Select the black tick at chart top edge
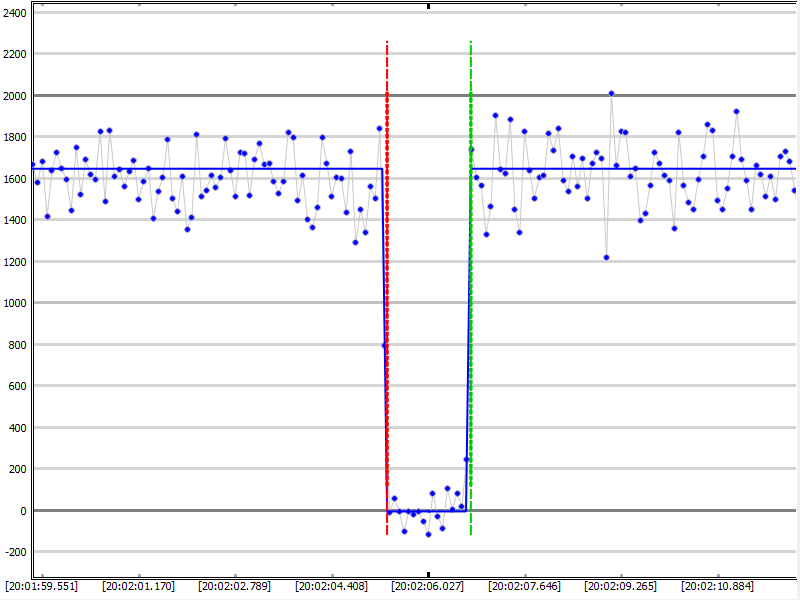 click(428, 6)
